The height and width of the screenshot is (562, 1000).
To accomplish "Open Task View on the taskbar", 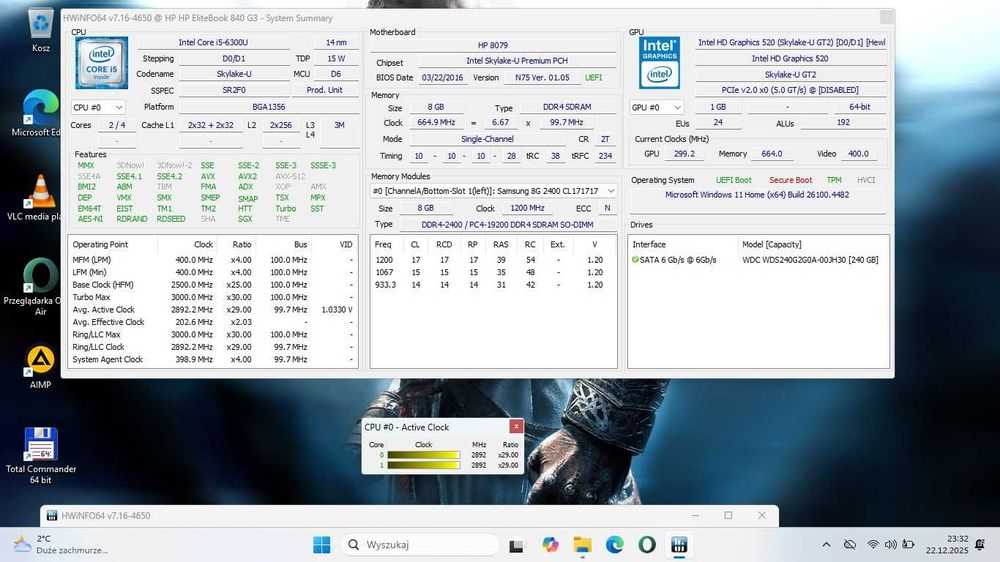I will [x=516, y=545].
